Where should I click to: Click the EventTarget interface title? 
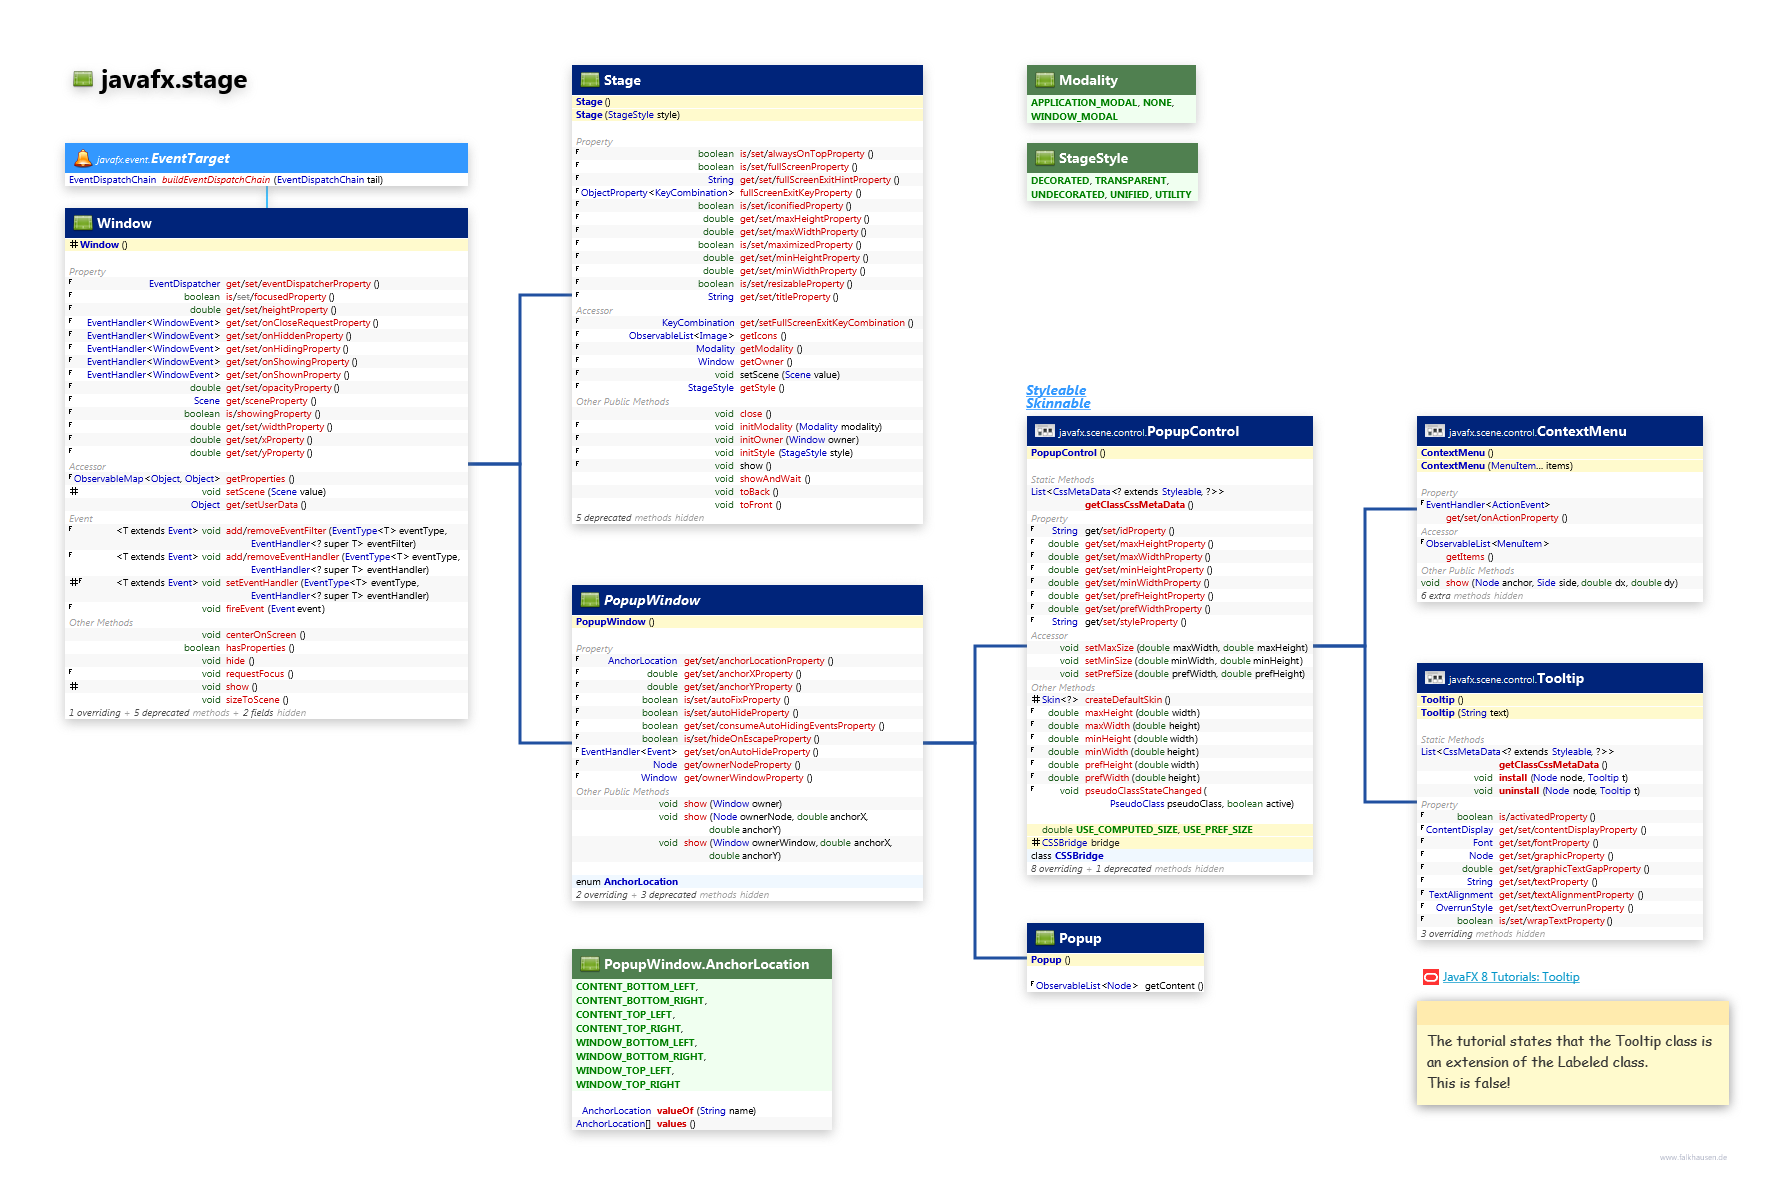[190, 158]
